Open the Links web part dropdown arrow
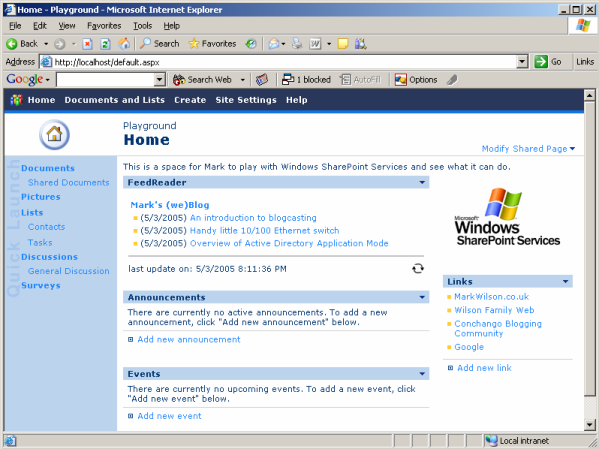 click(x=565, y=282)
